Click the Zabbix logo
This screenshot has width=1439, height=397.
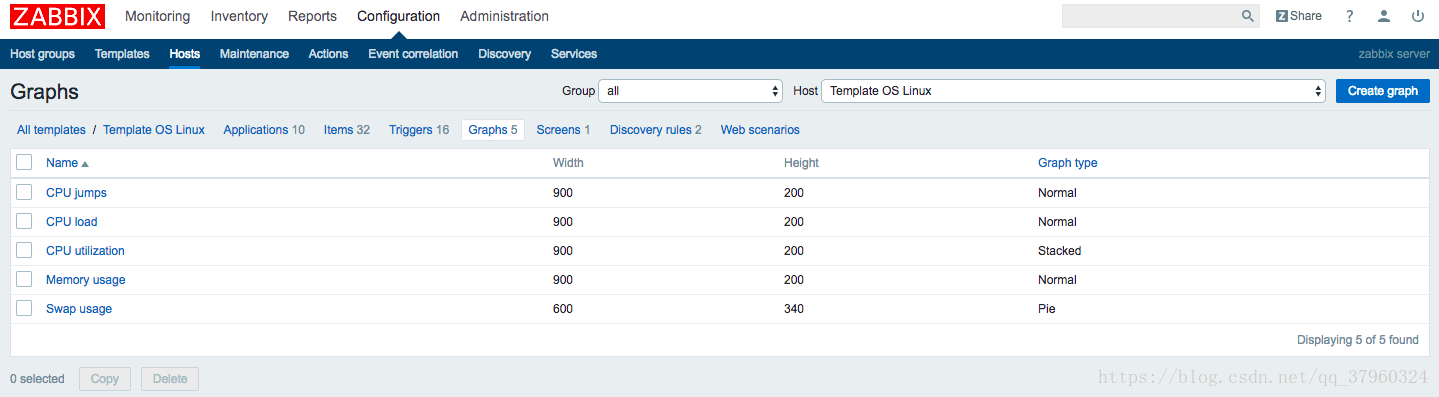tap(57, 16)
